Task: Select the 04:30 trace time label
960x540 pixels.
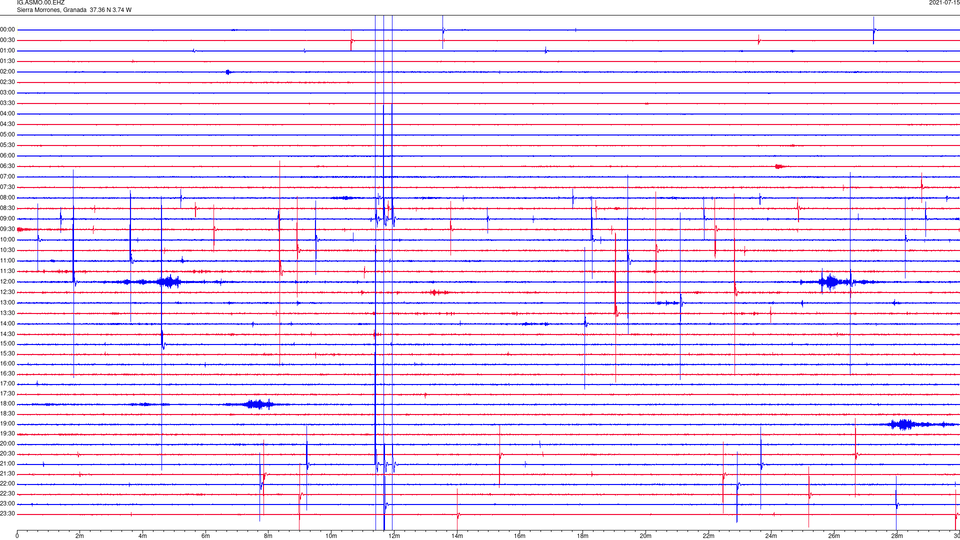Action: point(8,124)
